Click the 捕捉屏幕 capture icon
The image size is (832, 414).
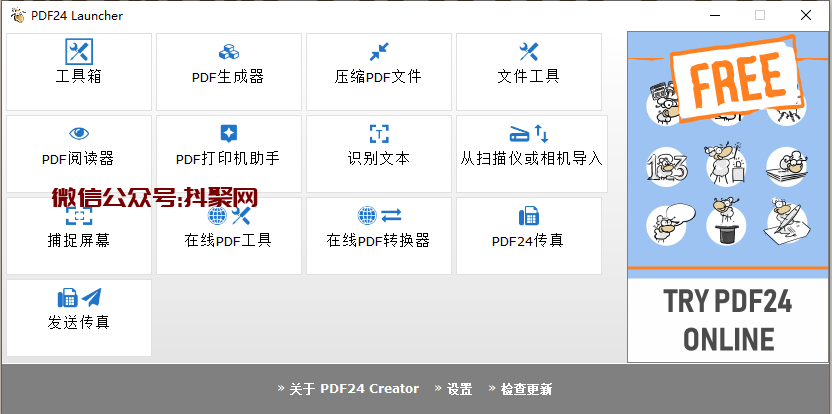click(79, 215)
